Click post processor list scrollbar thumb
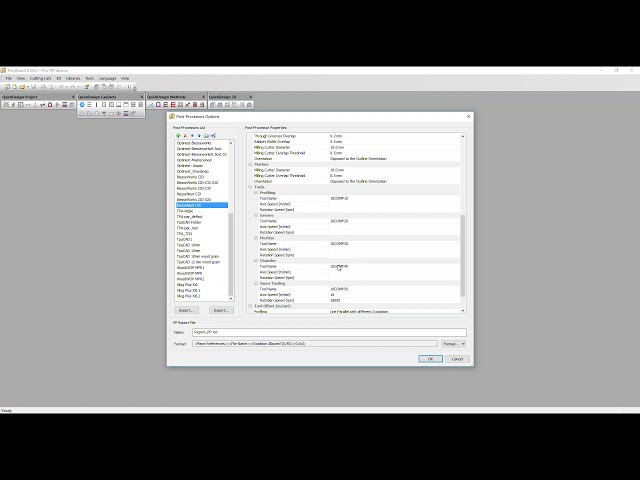640x480 pixels. coord(231,254)
